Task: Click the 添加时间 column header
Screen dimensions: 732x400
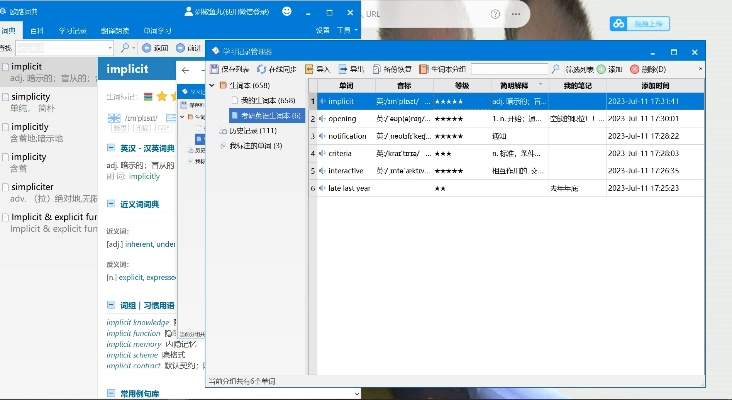Action: 655,85
